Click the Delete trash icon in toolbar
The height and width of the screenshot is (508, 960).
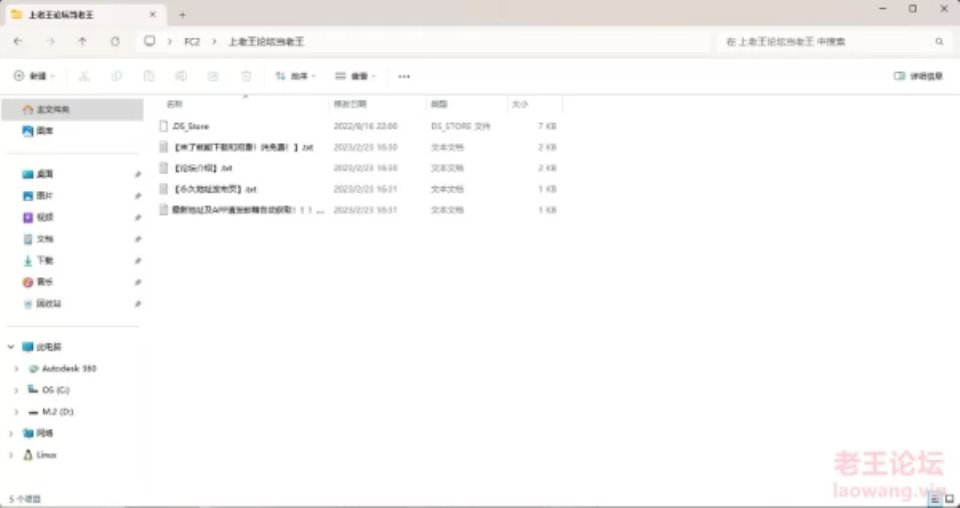click(x=246, y=76)
